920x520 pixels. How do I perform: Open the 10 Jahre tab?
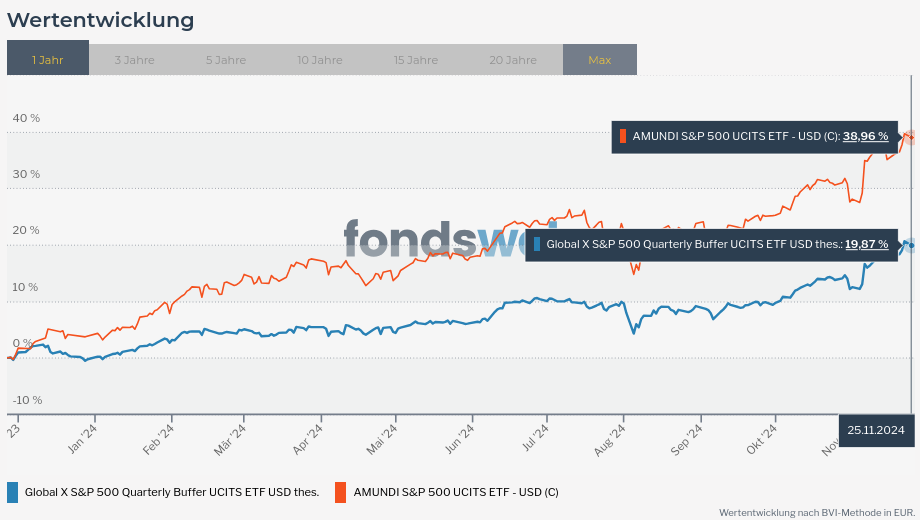coord(319,59)
